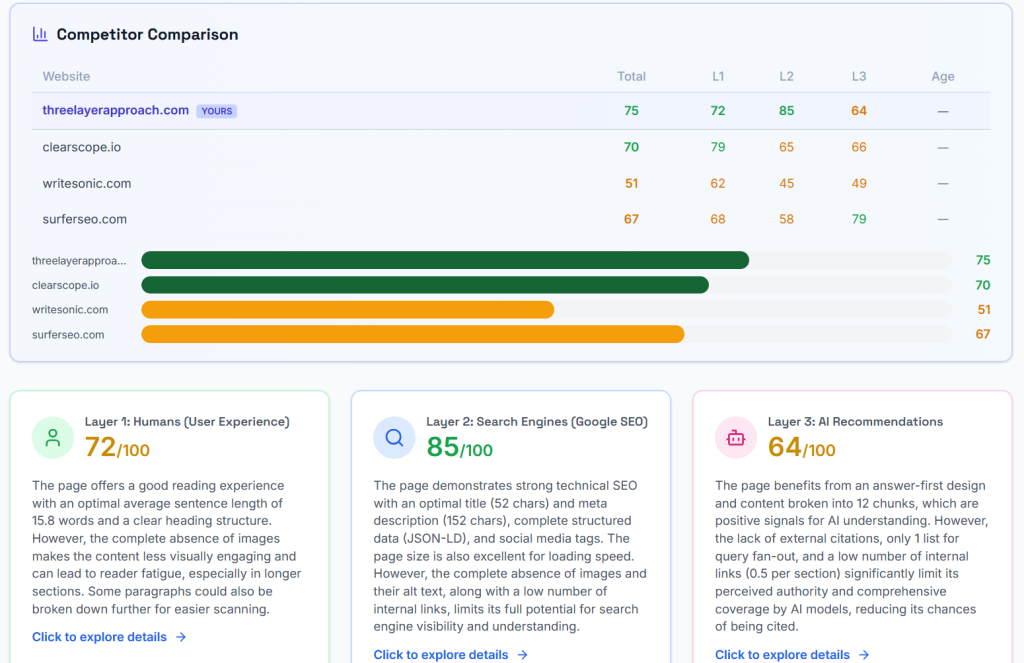
Task: Open Layer 2 'Click to explore details' link
Action: 441,655
